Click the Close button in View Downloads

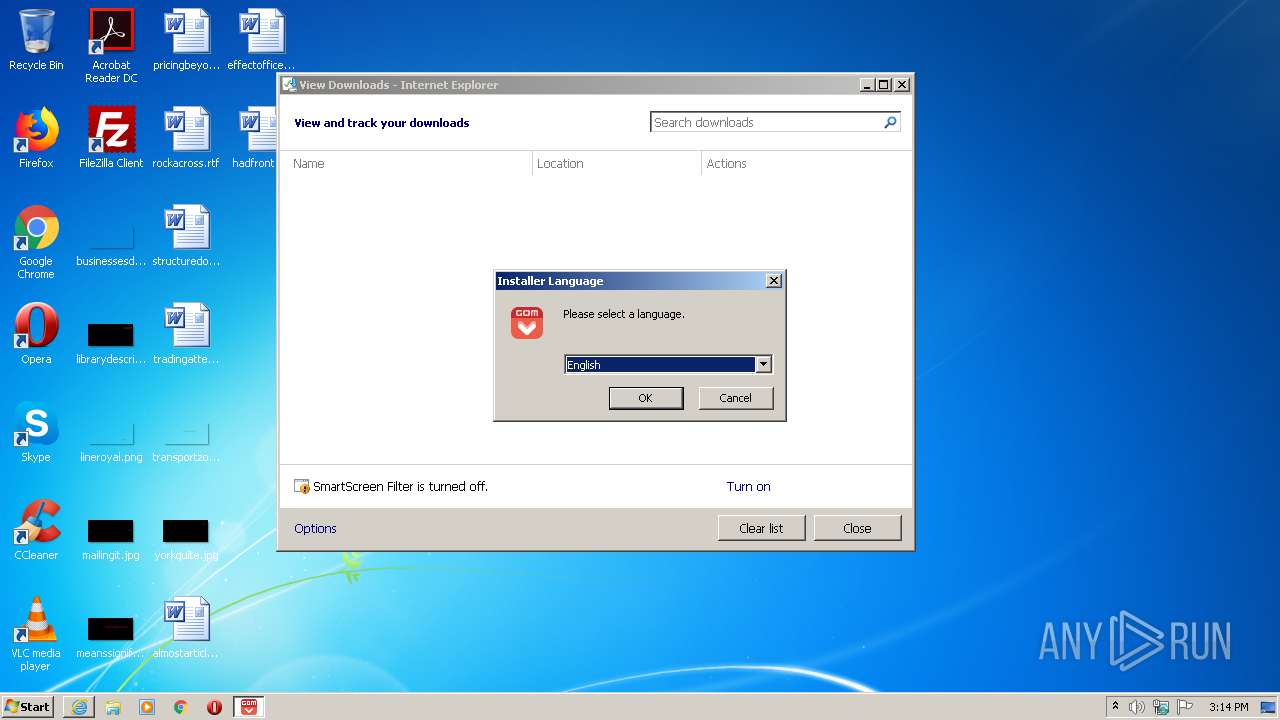coord(857,528)
